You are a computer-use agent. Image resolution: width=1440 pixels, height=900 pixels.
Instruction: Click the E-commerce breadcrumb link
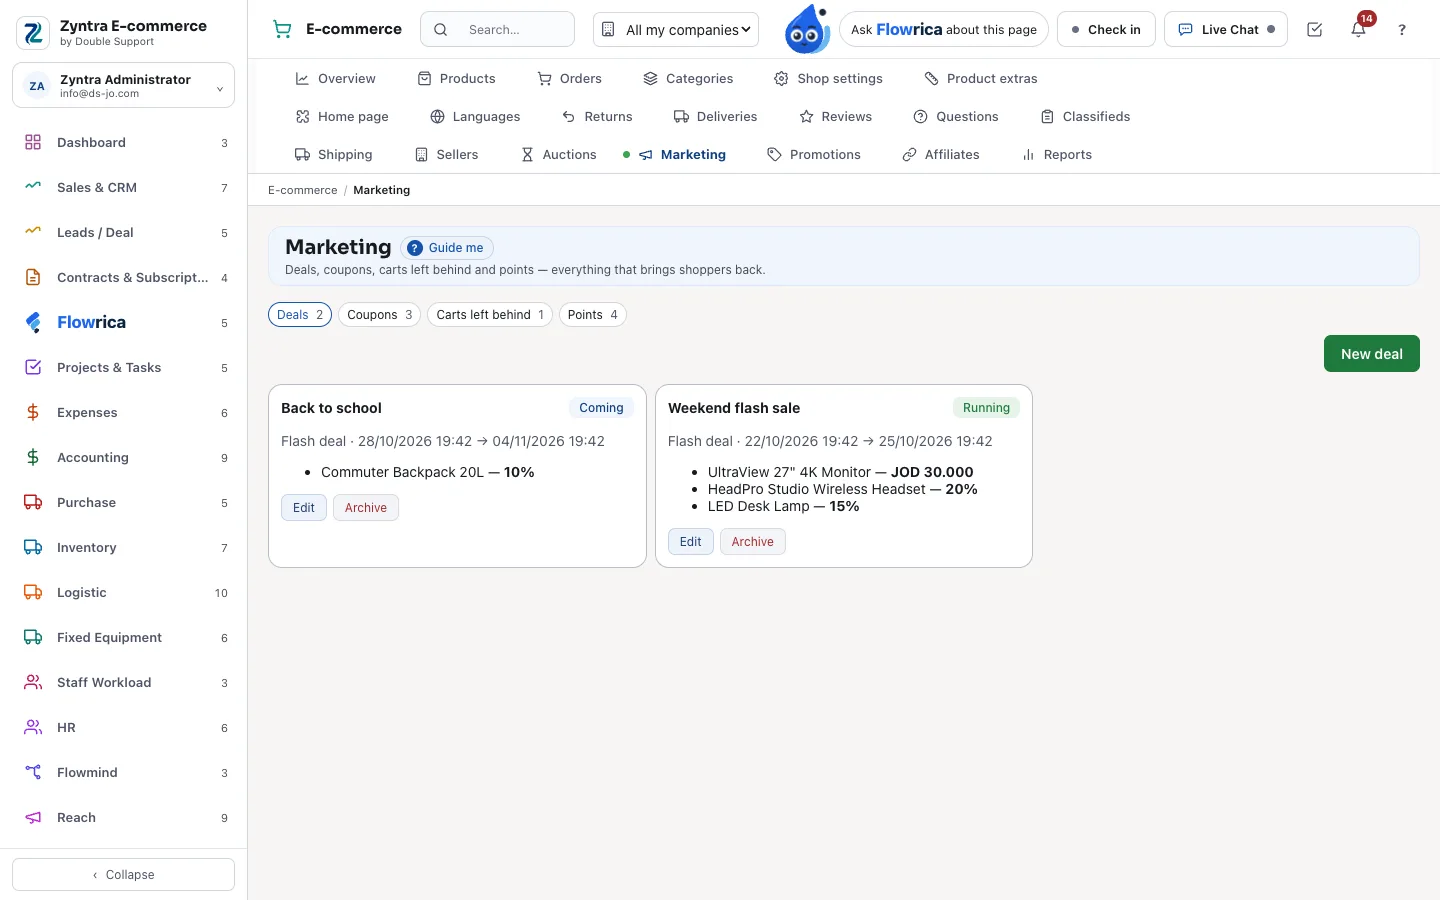[302, 190]
